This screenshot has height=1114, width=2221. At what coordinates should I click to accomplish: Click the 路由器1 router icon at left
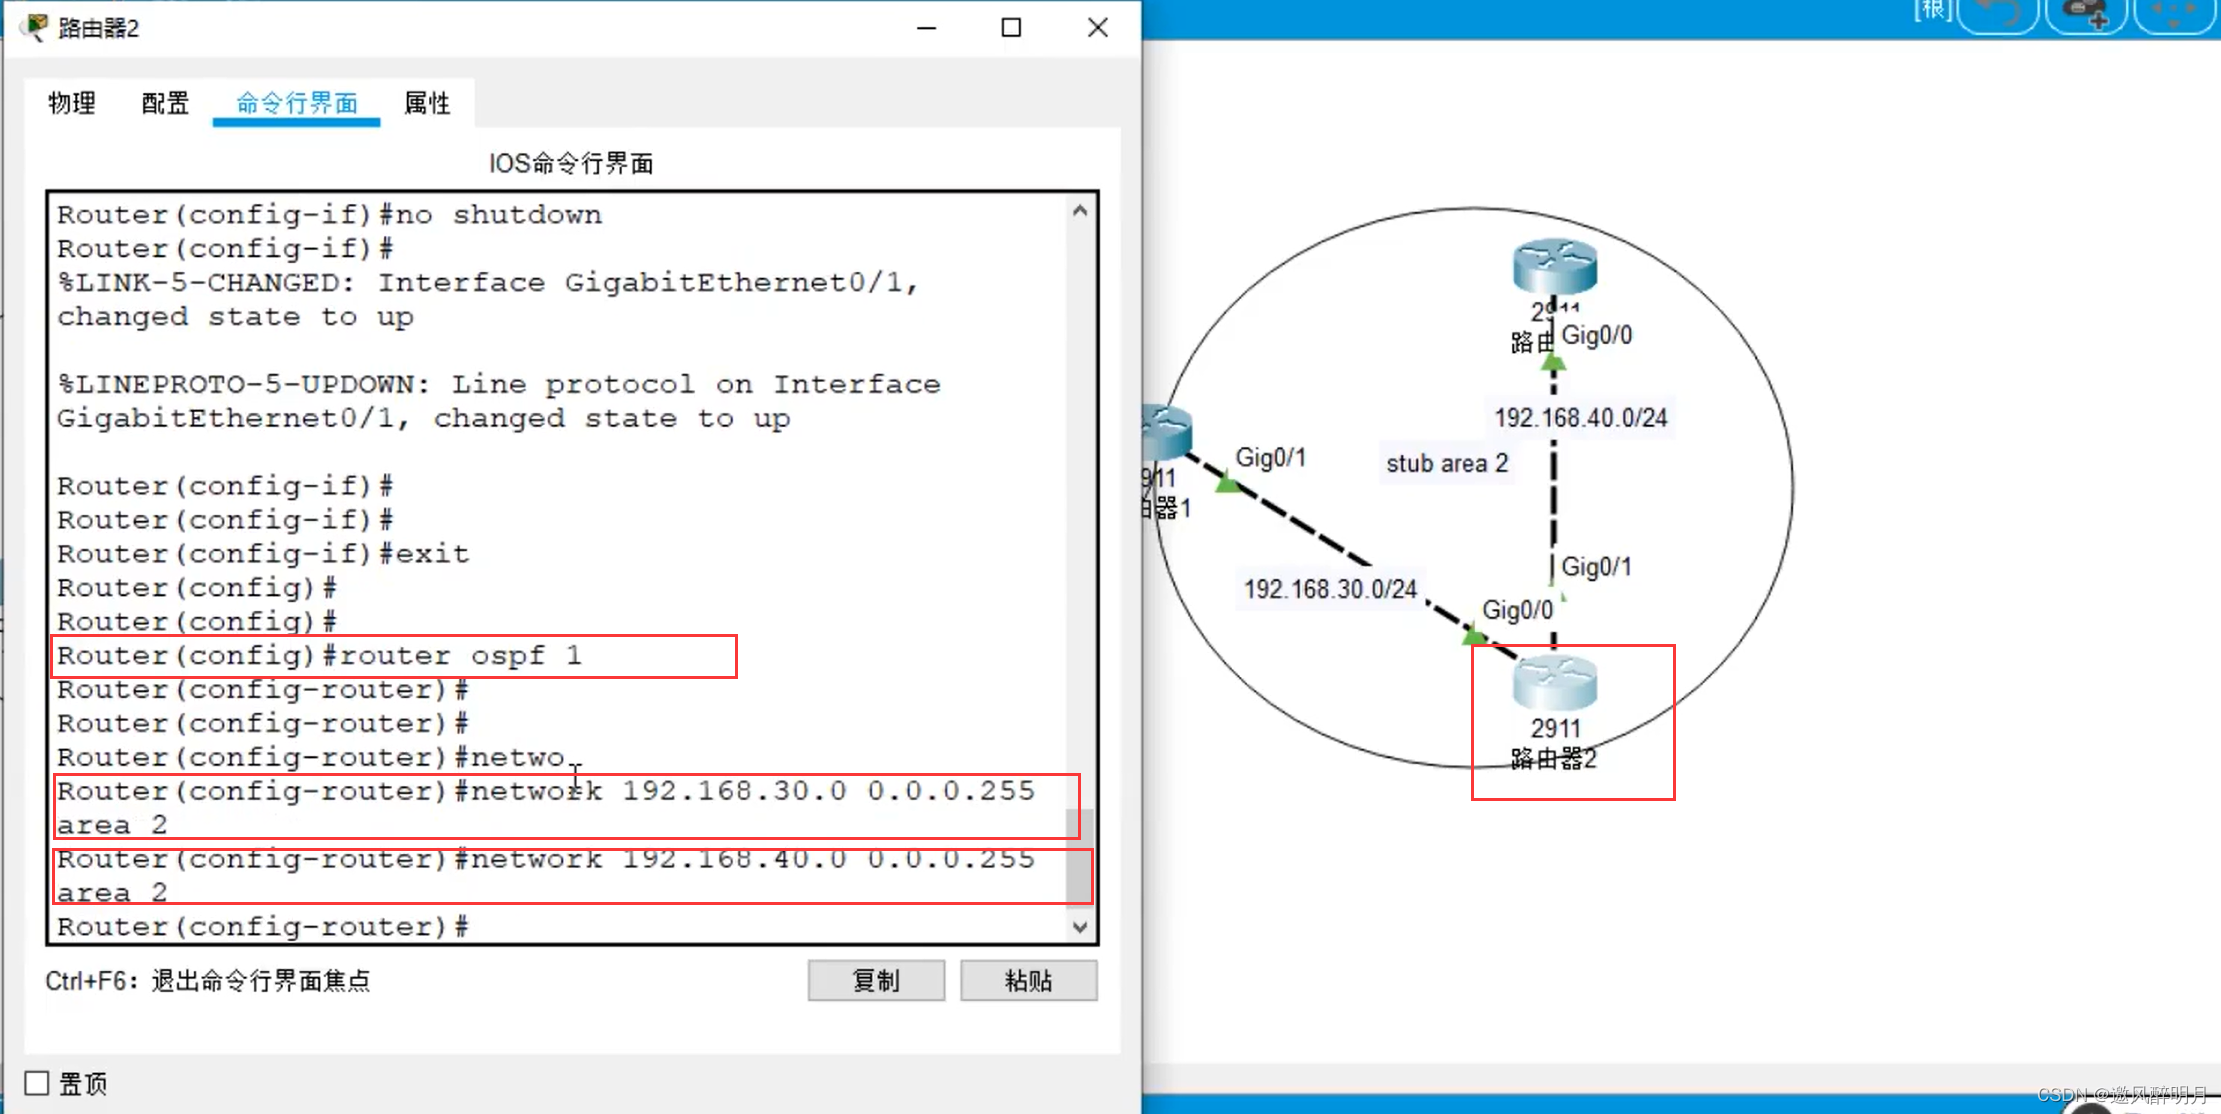(x=1166, y=434)
